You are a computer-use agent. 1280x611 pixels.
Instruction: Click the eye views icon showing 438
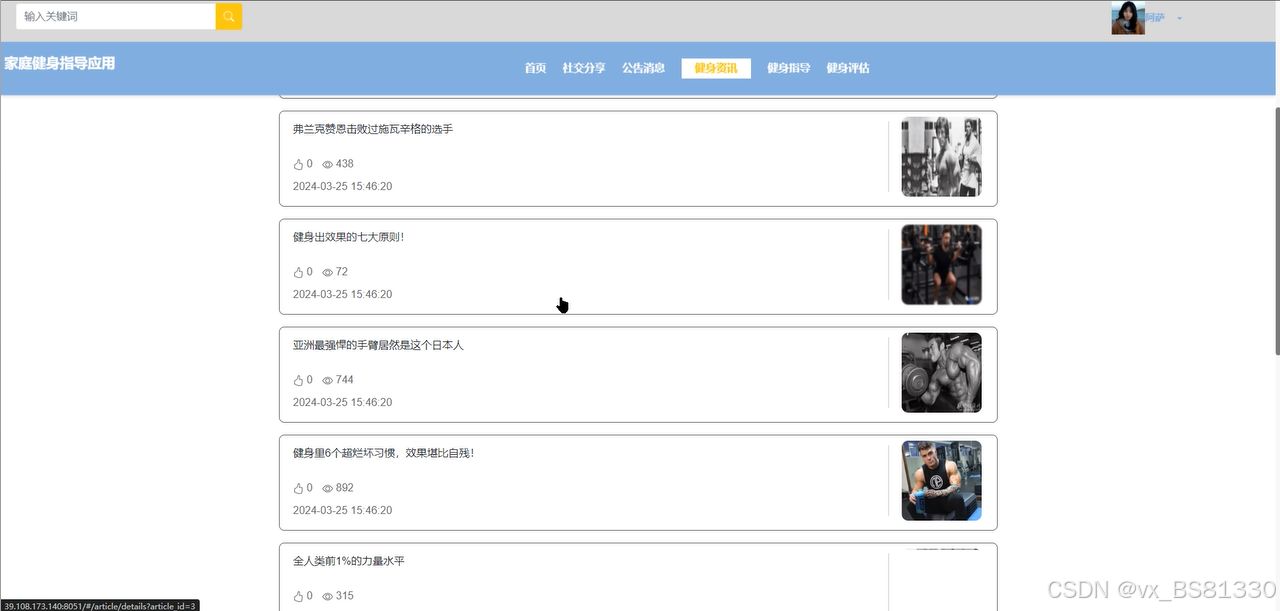(x=327, y=164)
